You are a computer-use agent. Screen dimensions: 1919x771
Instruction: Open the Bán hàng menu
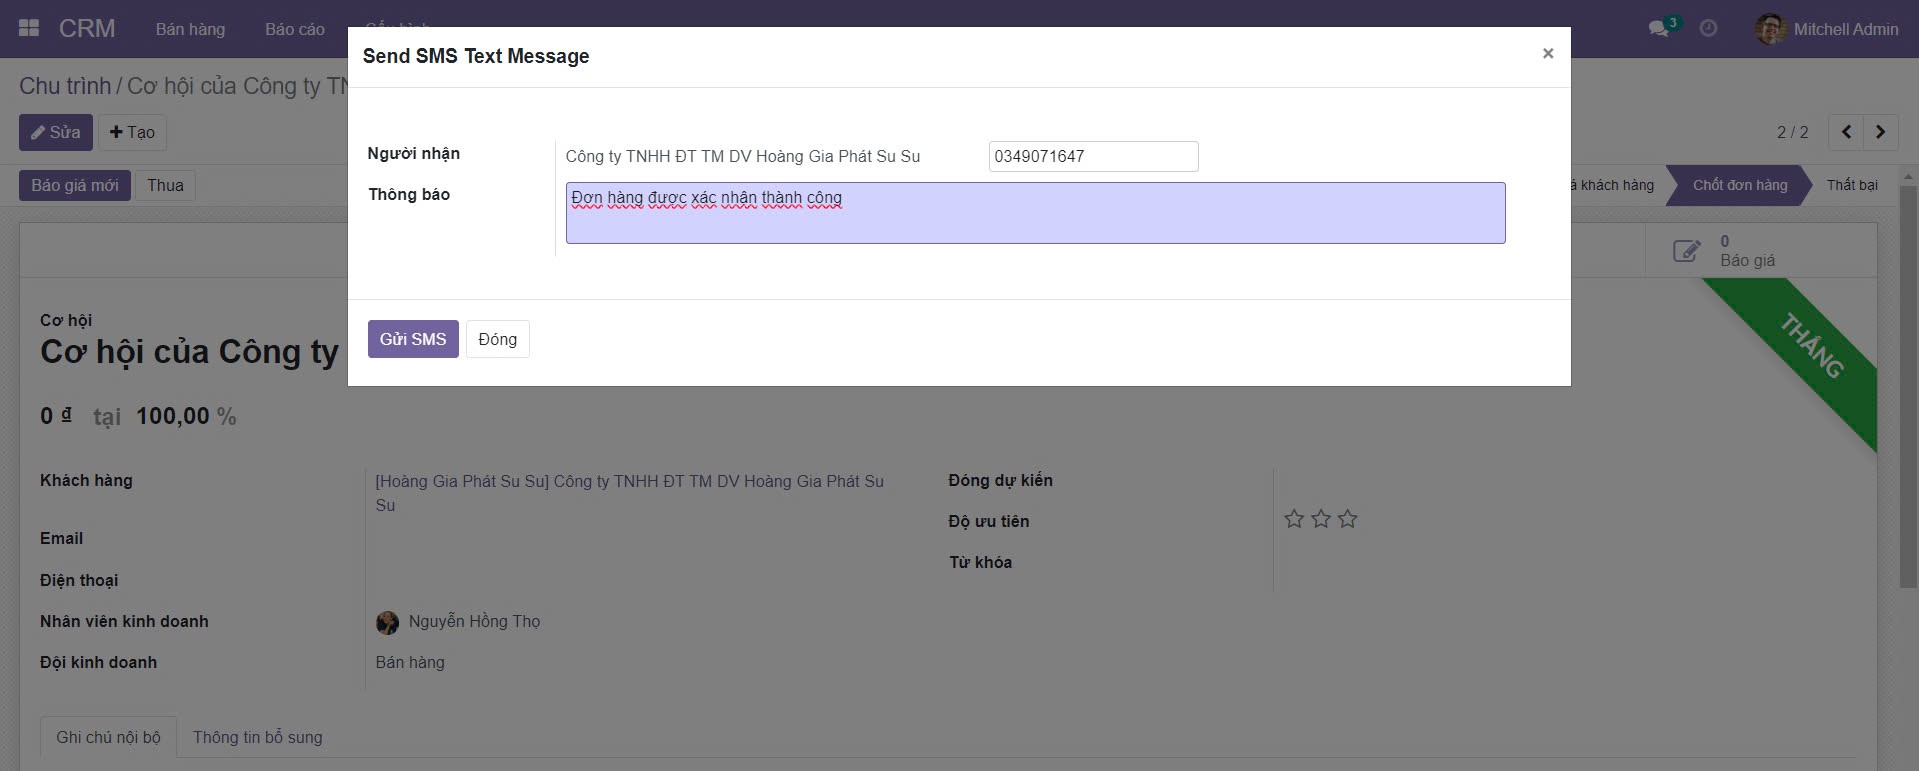click(x=190, y=29)
